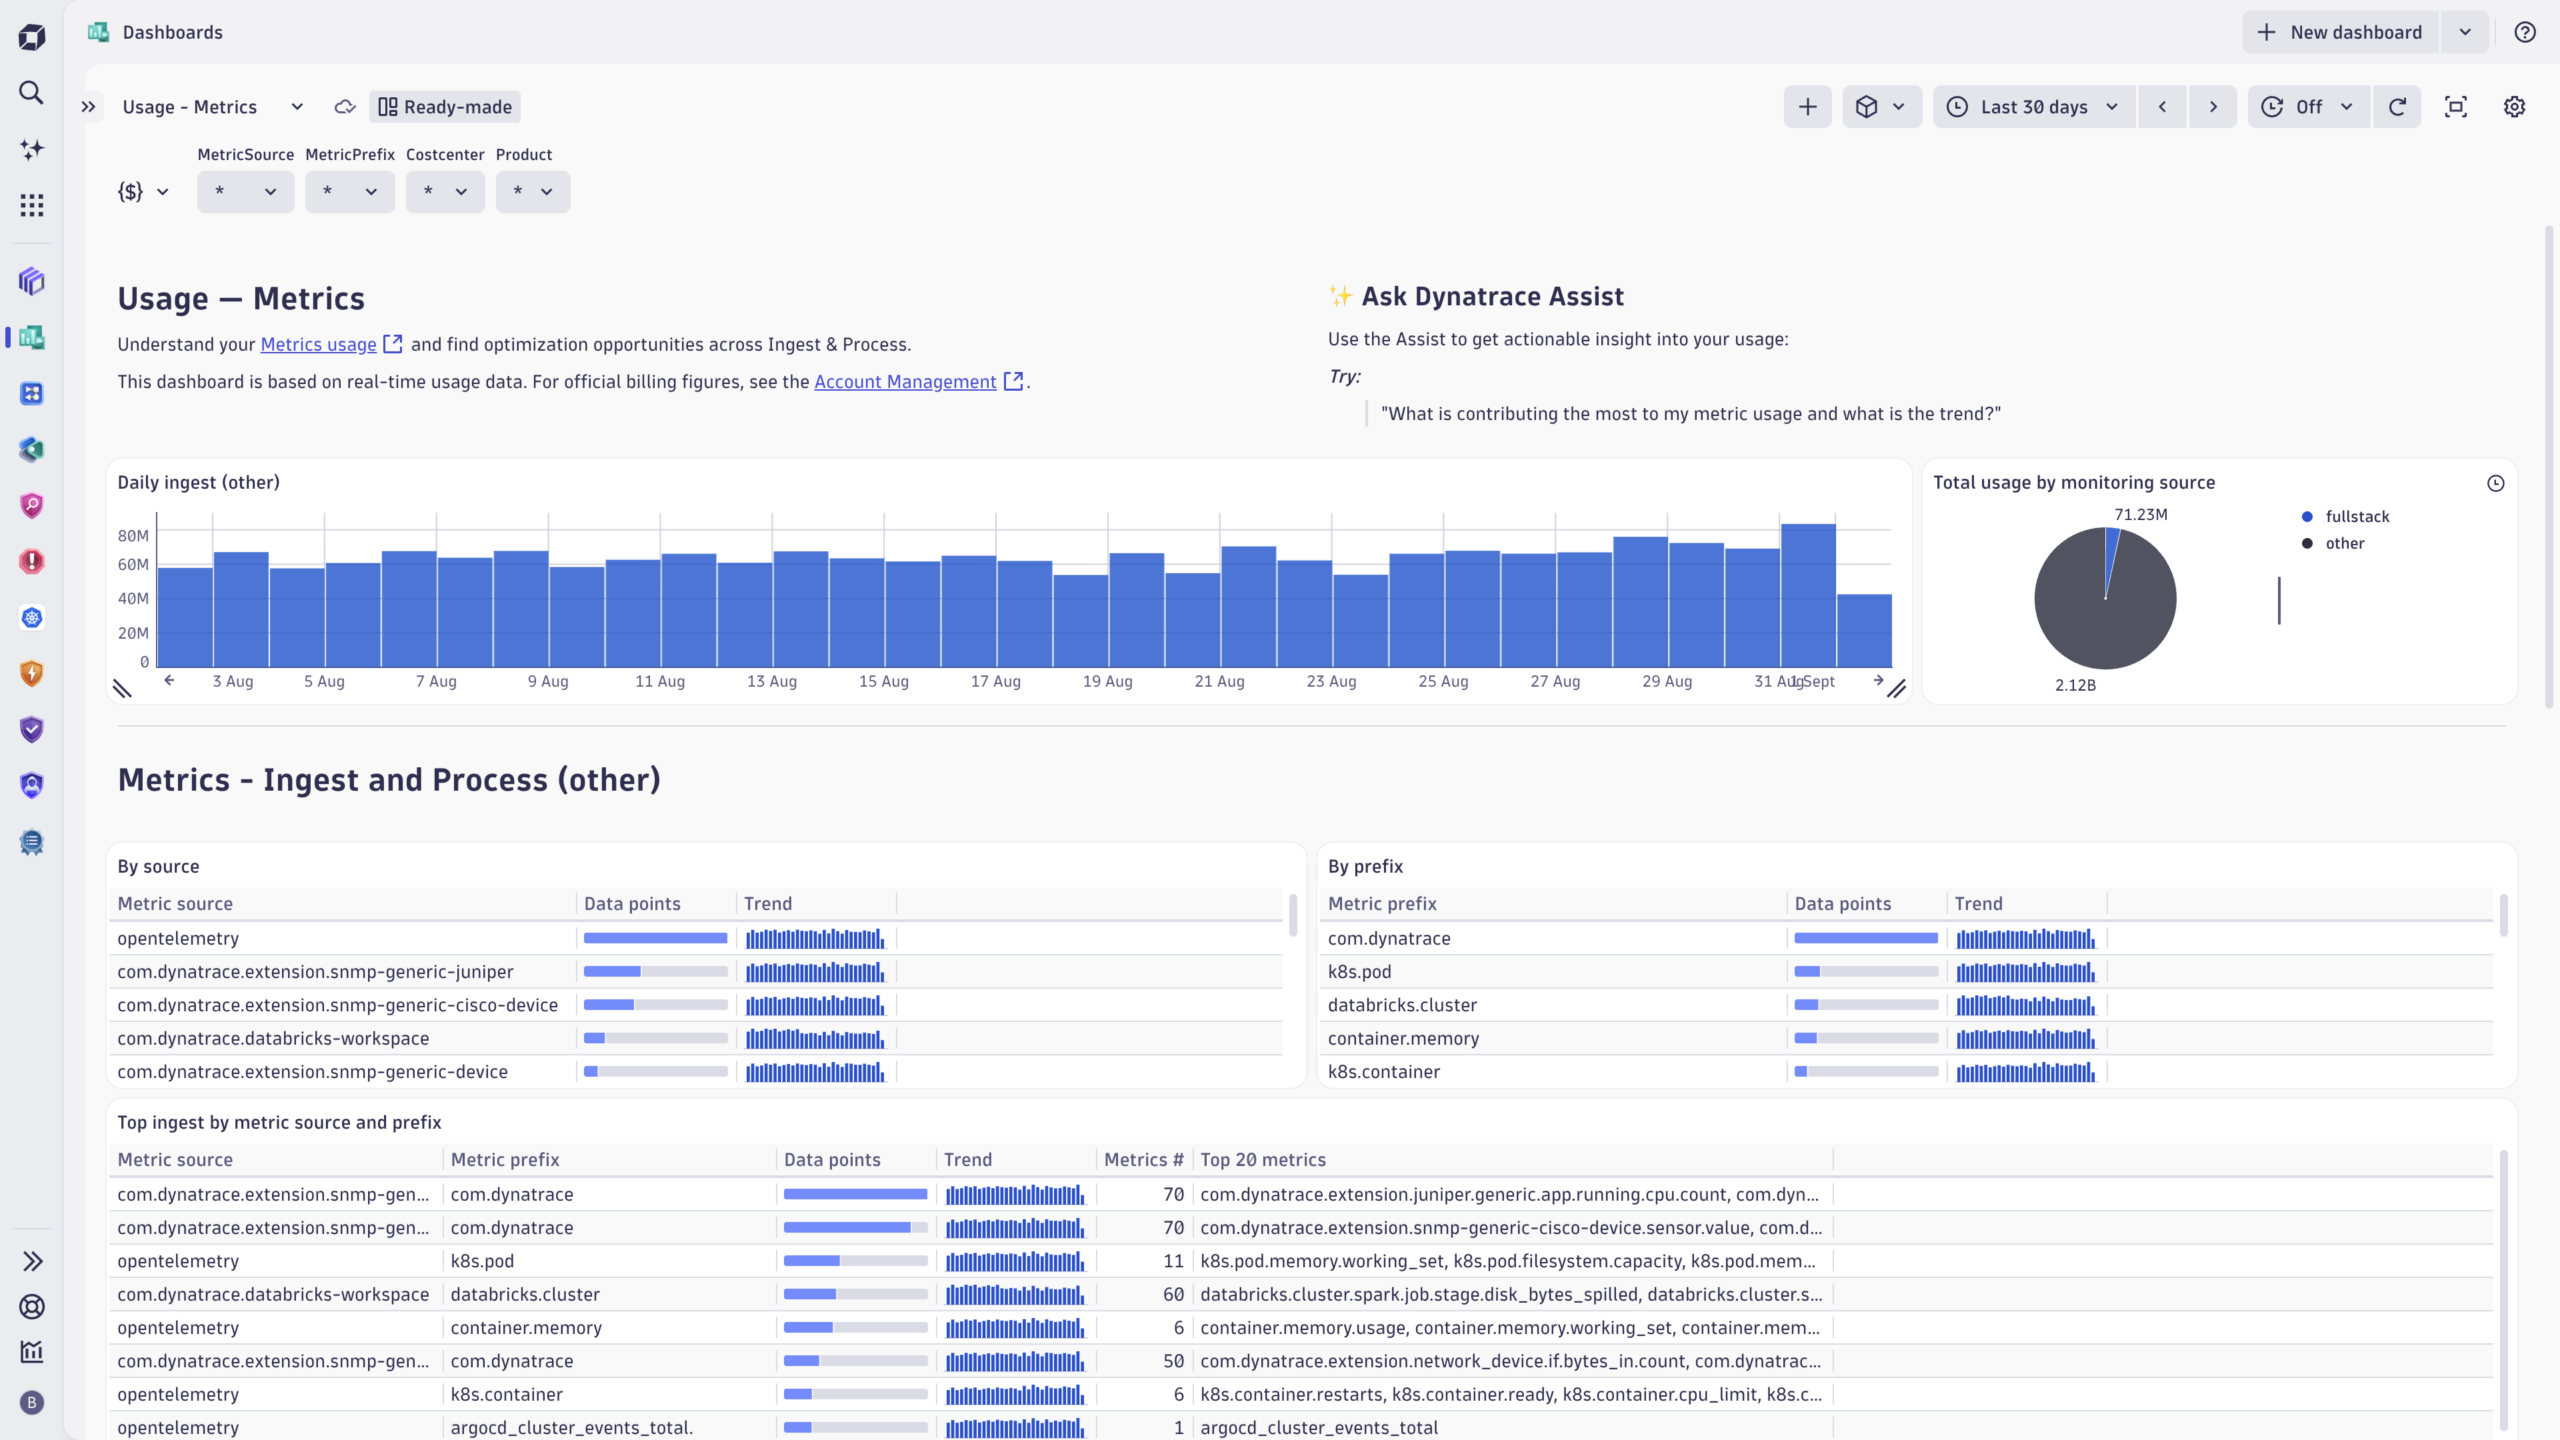Open the red exclamation Problems icon
Screen dimensions: 2560x1440
(32, 561)
